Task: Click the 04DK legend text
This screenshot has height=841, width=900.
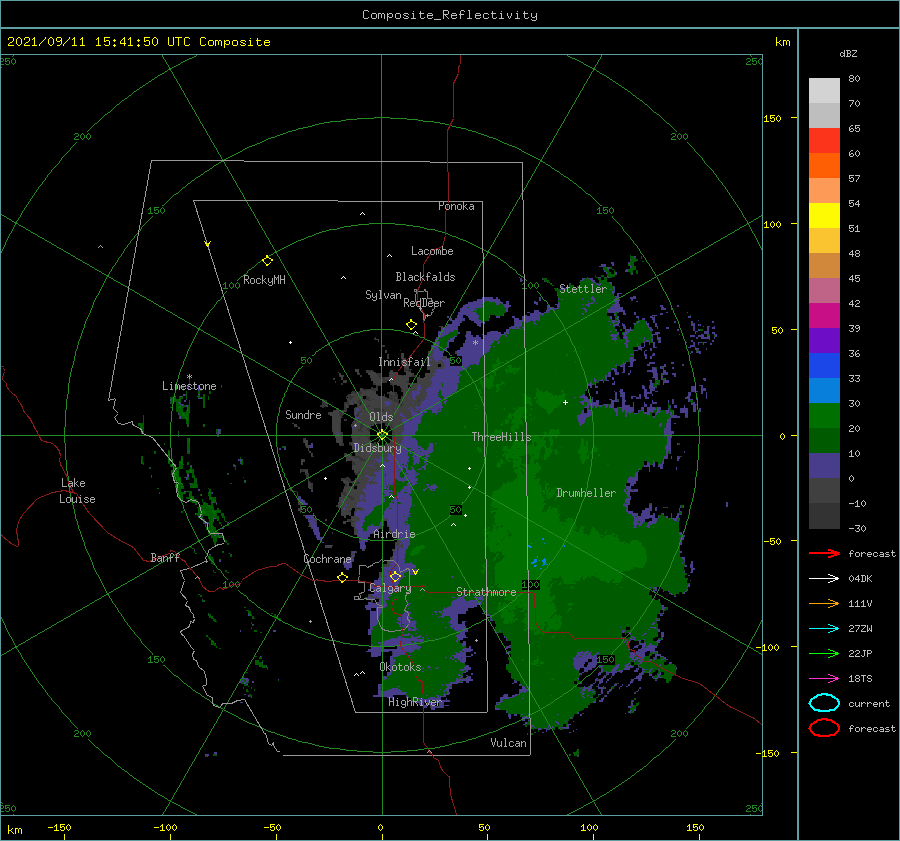Action: [x=860, y=579]
